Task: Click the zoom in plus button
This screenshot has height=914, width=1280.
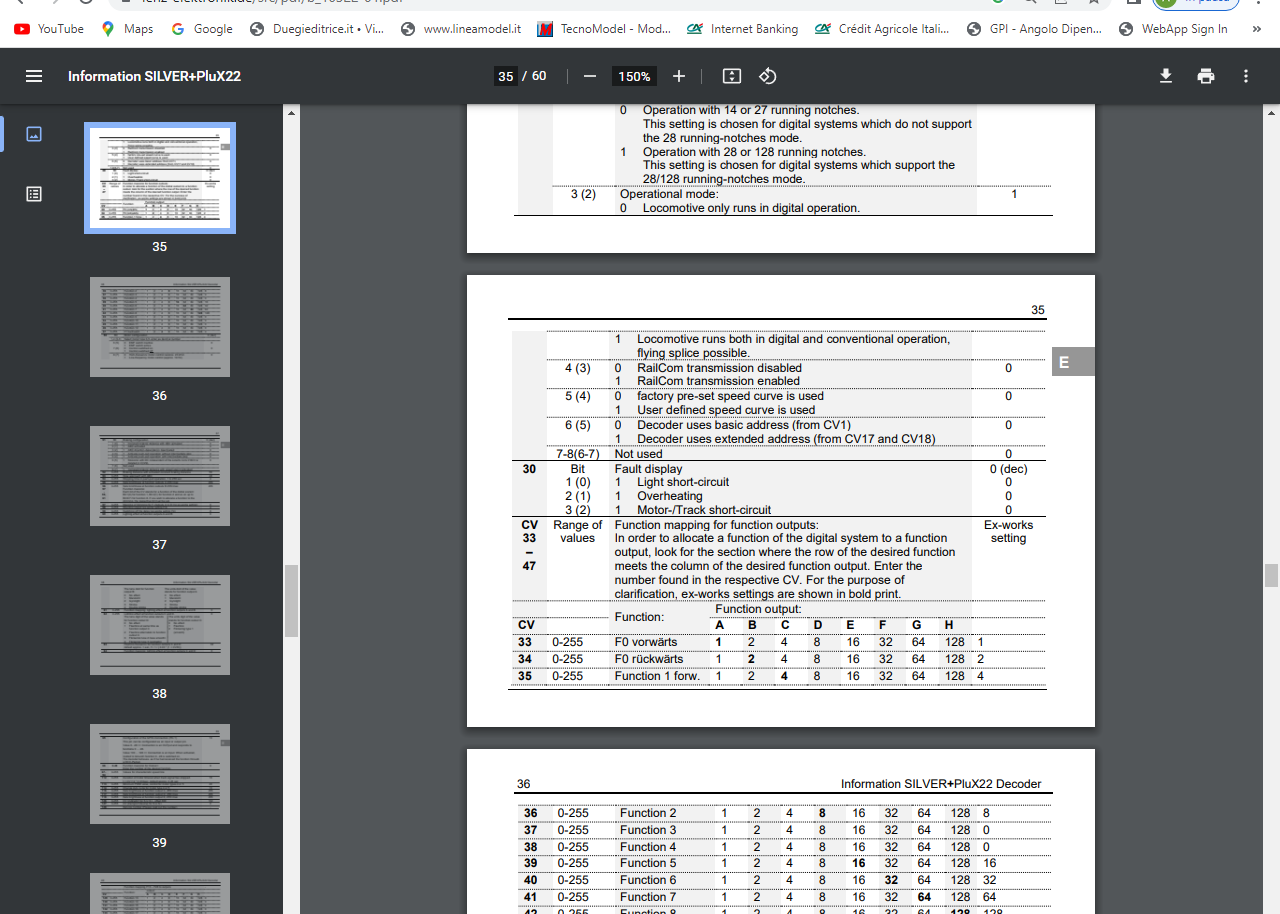Action: pos(679,76)
